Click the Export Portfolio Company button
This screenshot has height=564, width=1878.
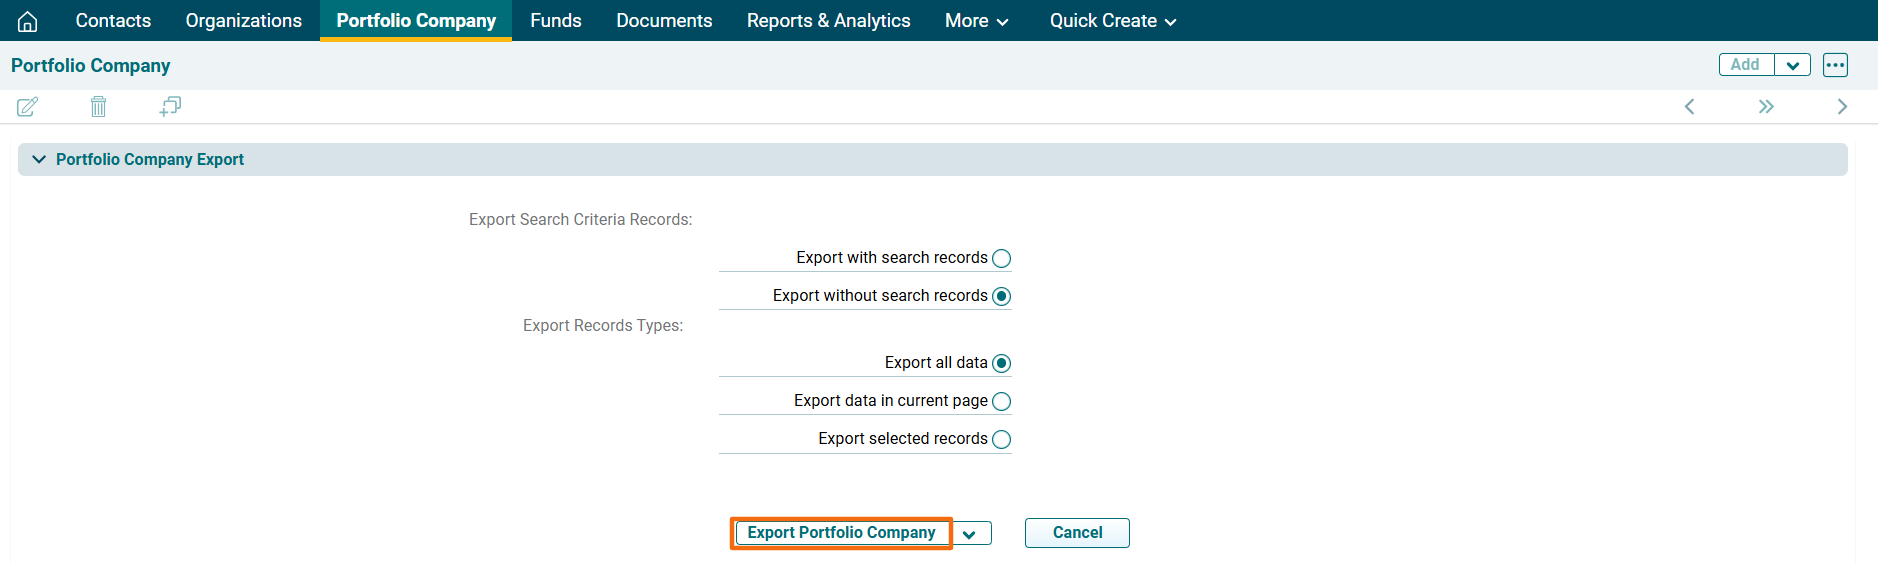pos(841,533)
